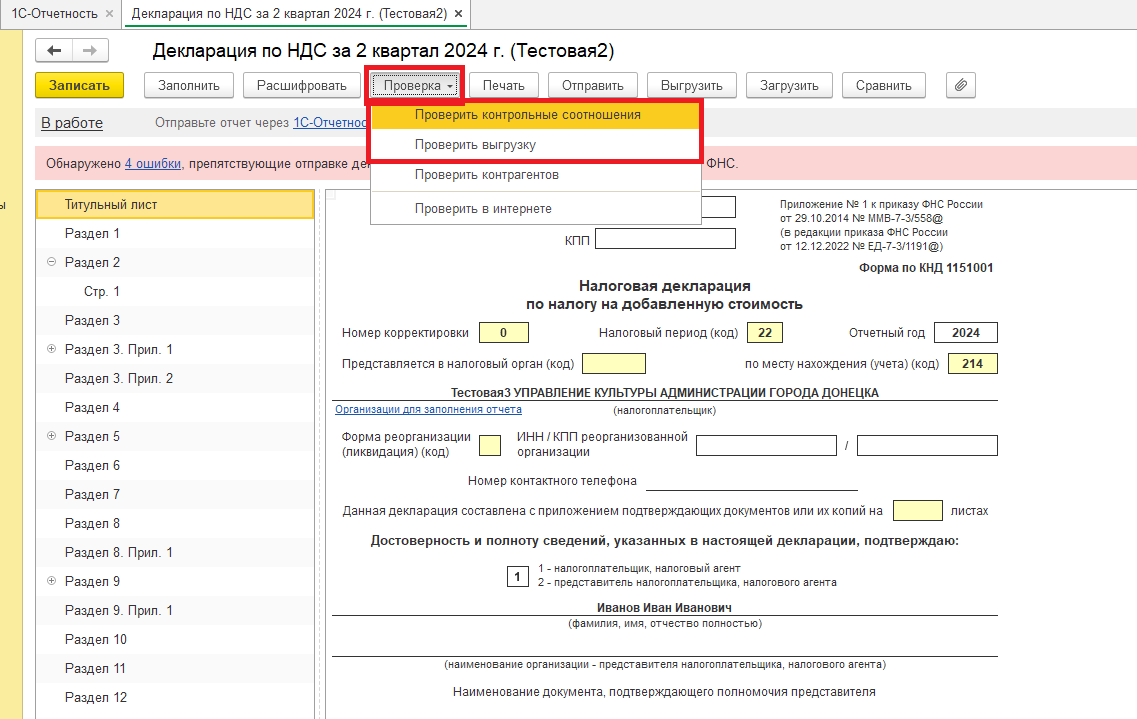
Task: Open the Проверка dropdown button
Action: (x=415, y=86)
